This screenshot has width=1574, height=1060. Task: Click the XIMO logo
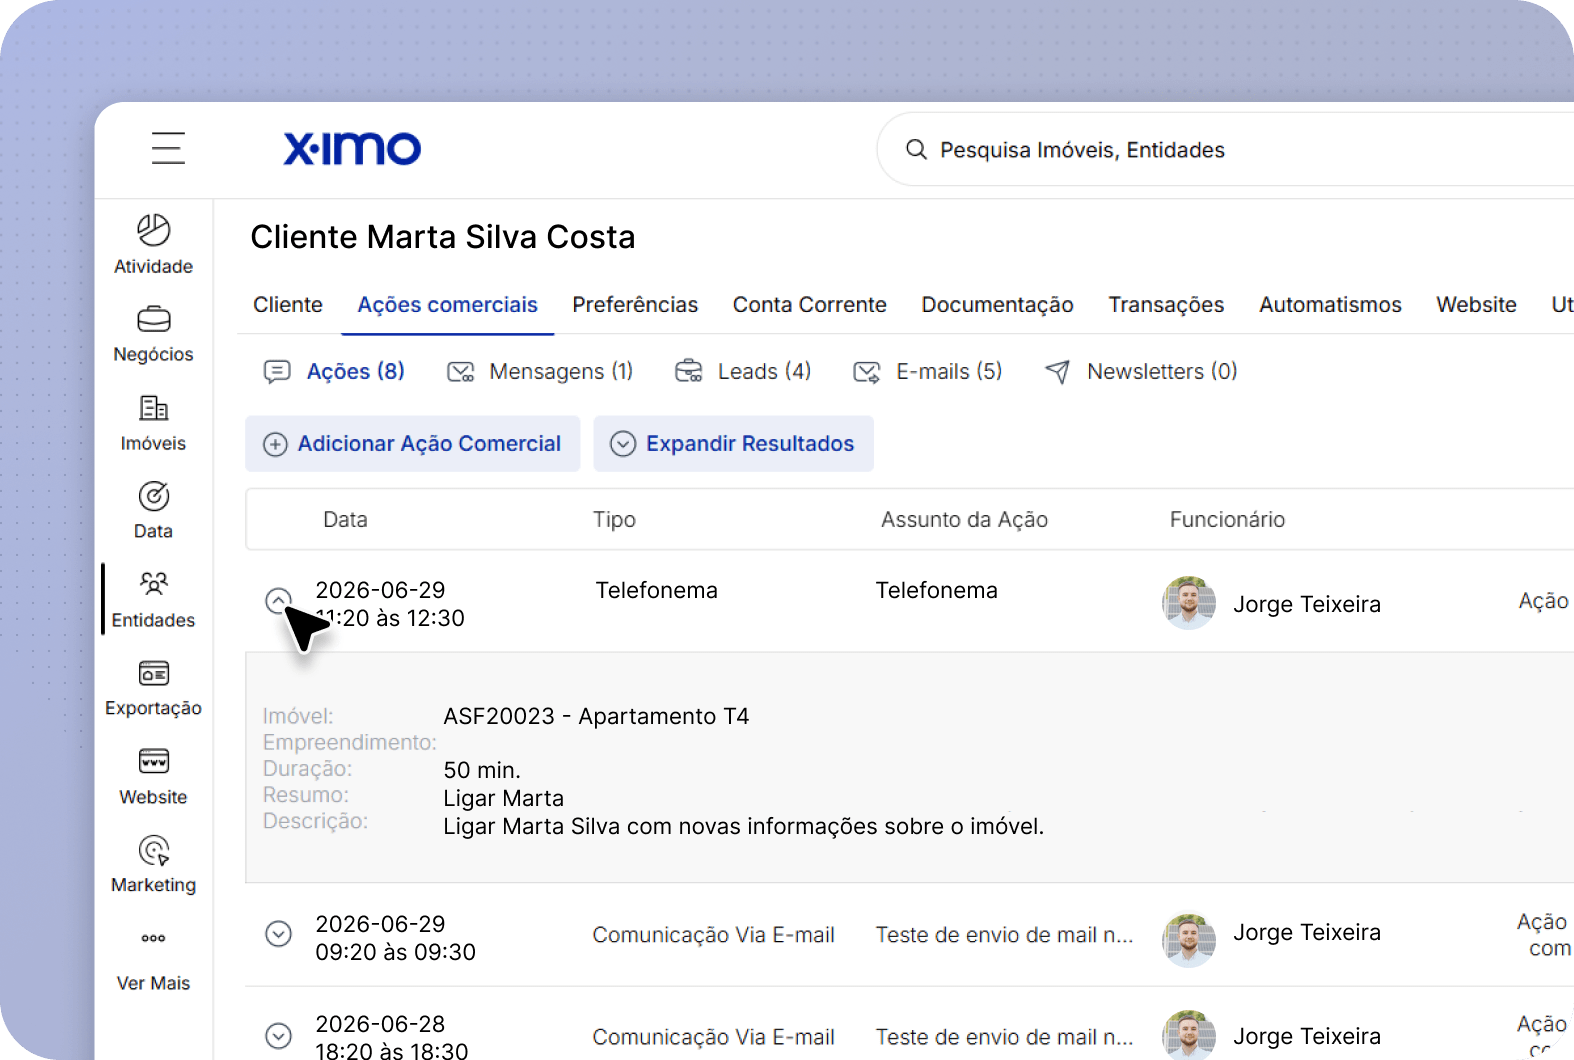point(352,149)
